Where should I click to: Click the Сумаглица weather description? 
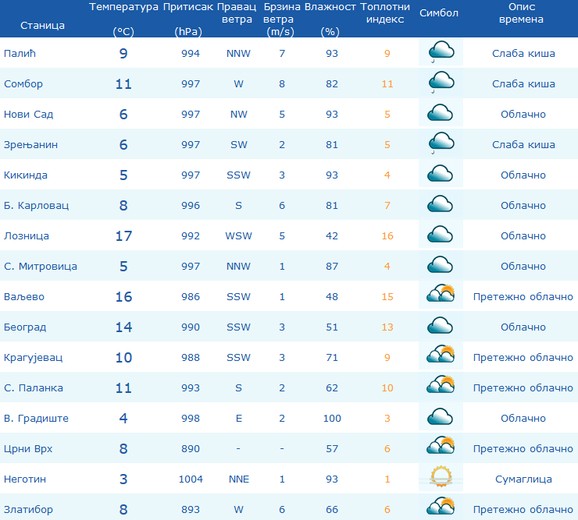click(523, 479)
